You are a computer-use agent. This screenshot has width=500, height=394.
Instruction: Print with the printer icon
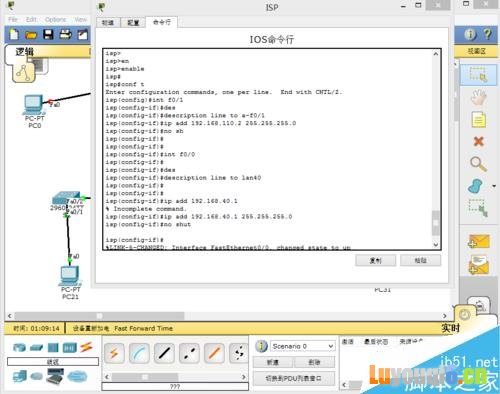(x=65, y=34)
